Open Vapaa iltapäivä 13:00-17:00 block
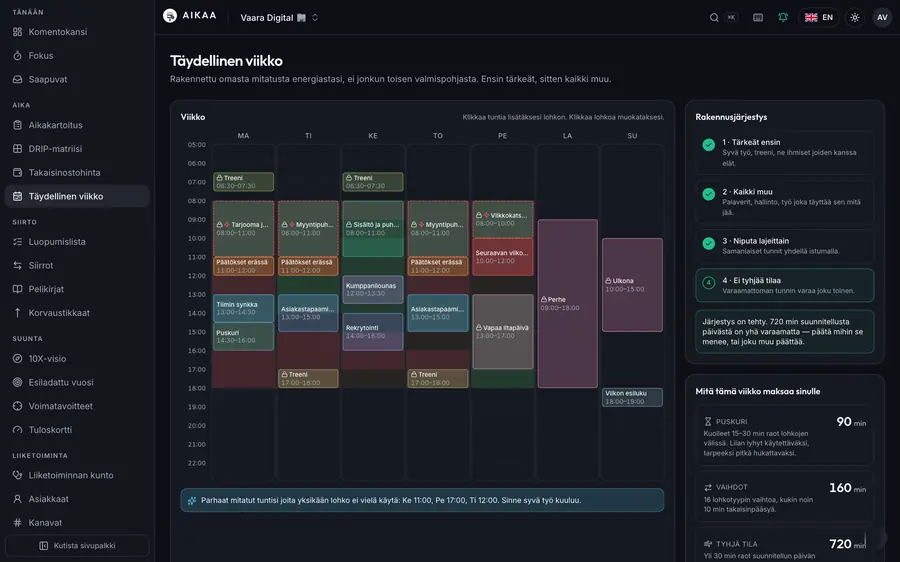900x562 pixels. (x=503, y=332)
